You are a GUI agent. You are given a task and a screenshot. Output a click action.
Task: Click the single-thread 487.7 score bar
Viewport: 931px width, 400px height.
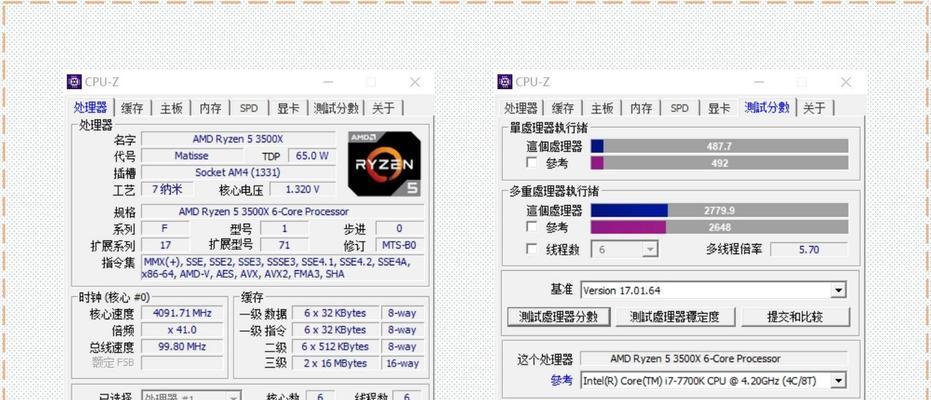(720, 146)
